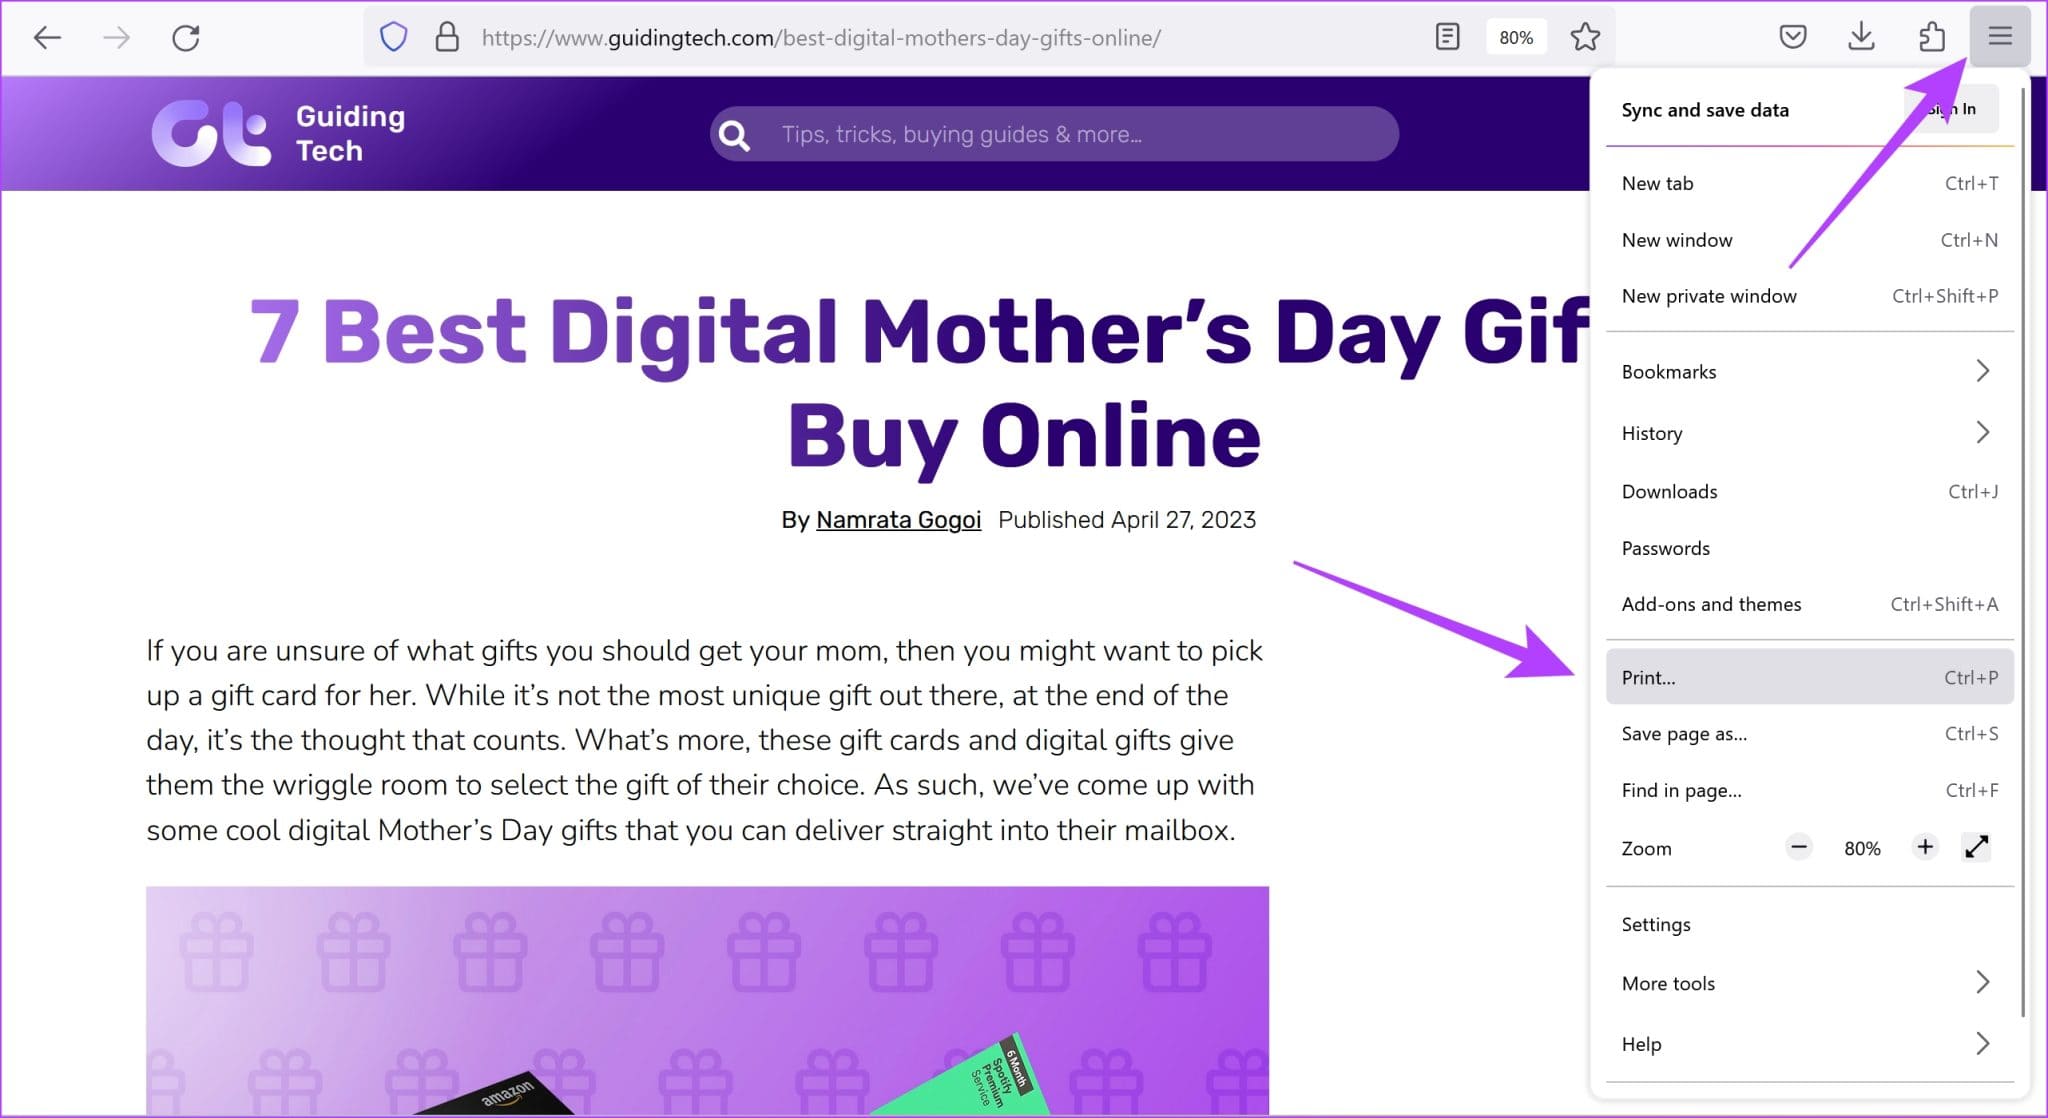Click the lock icon in address bar

coord(447,37)
